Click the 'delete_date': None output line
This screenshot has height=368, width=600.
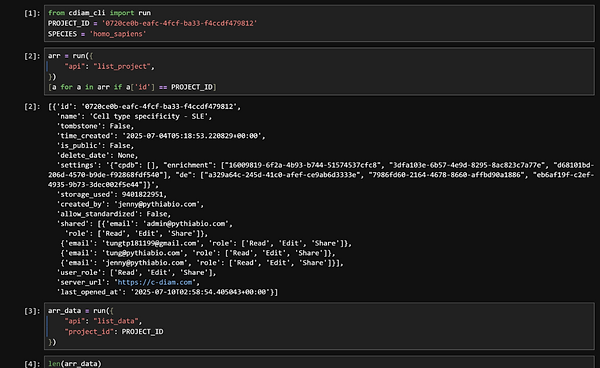point(97,155)
